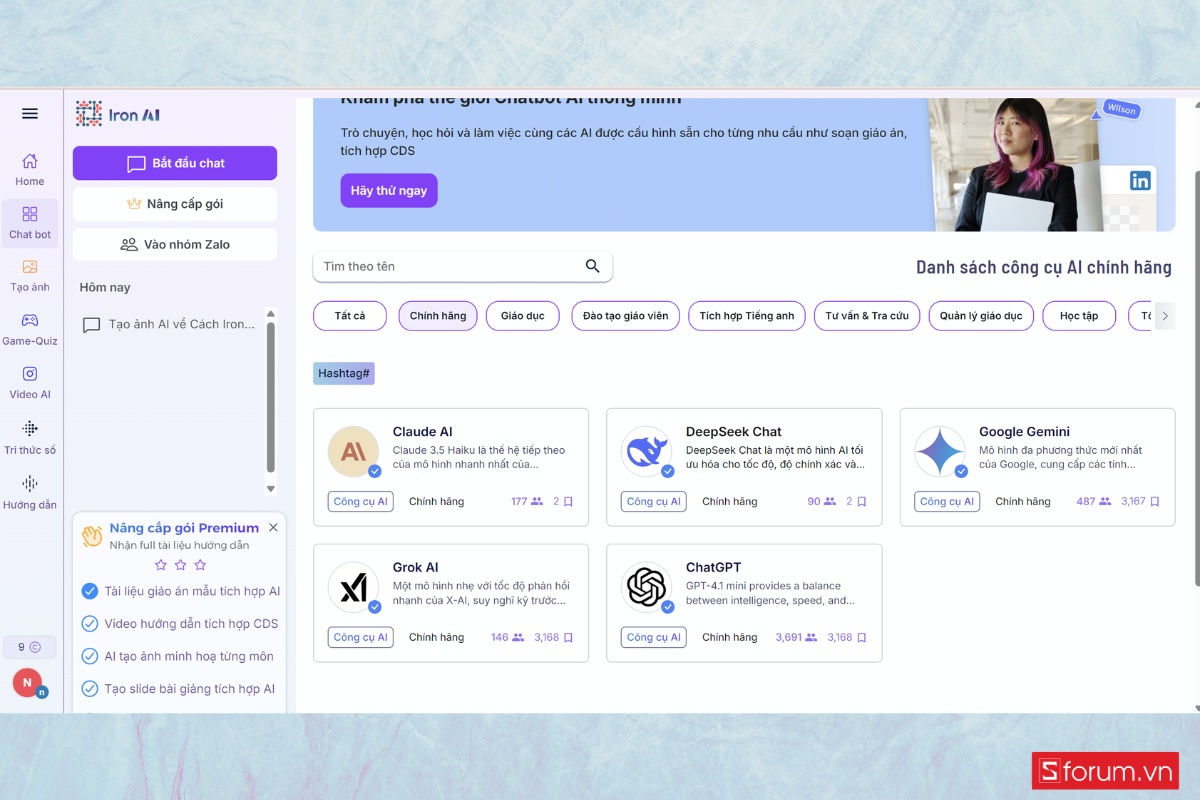Open Chat bot section in sidebar
This screenshot has width=1200, height=800.
pyautogui.click(x=30, y=223)
